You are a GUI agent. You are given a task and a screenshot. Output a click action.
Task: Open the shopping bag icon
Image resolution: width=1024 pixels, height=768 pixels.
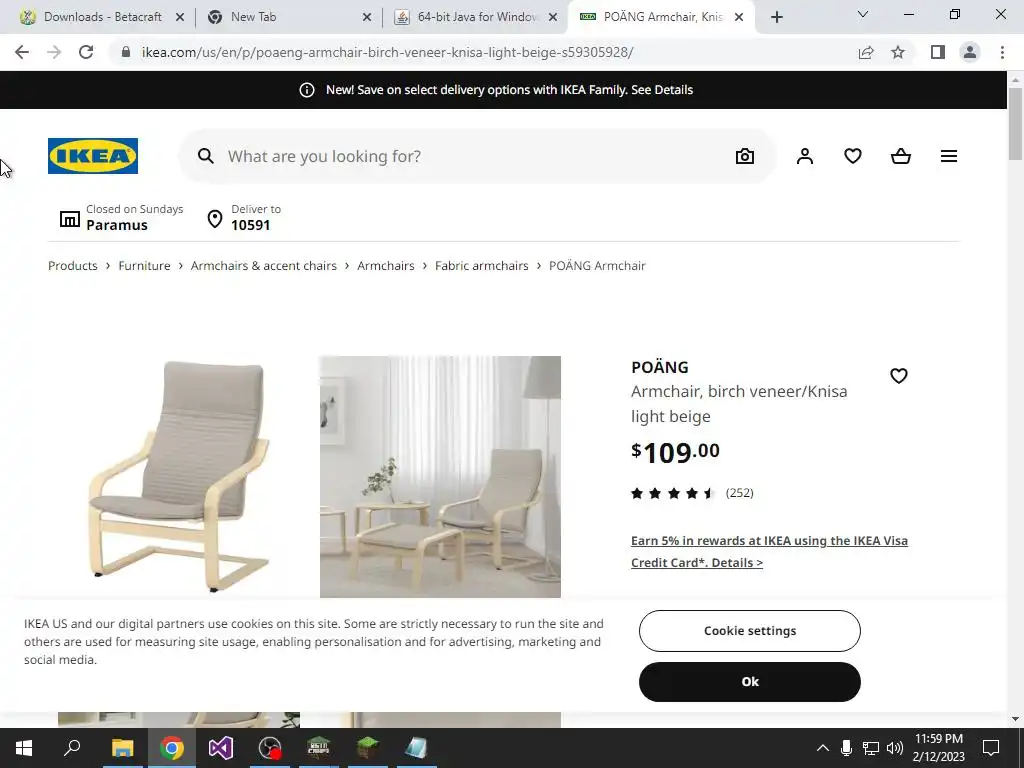click(x=901, y=156)
